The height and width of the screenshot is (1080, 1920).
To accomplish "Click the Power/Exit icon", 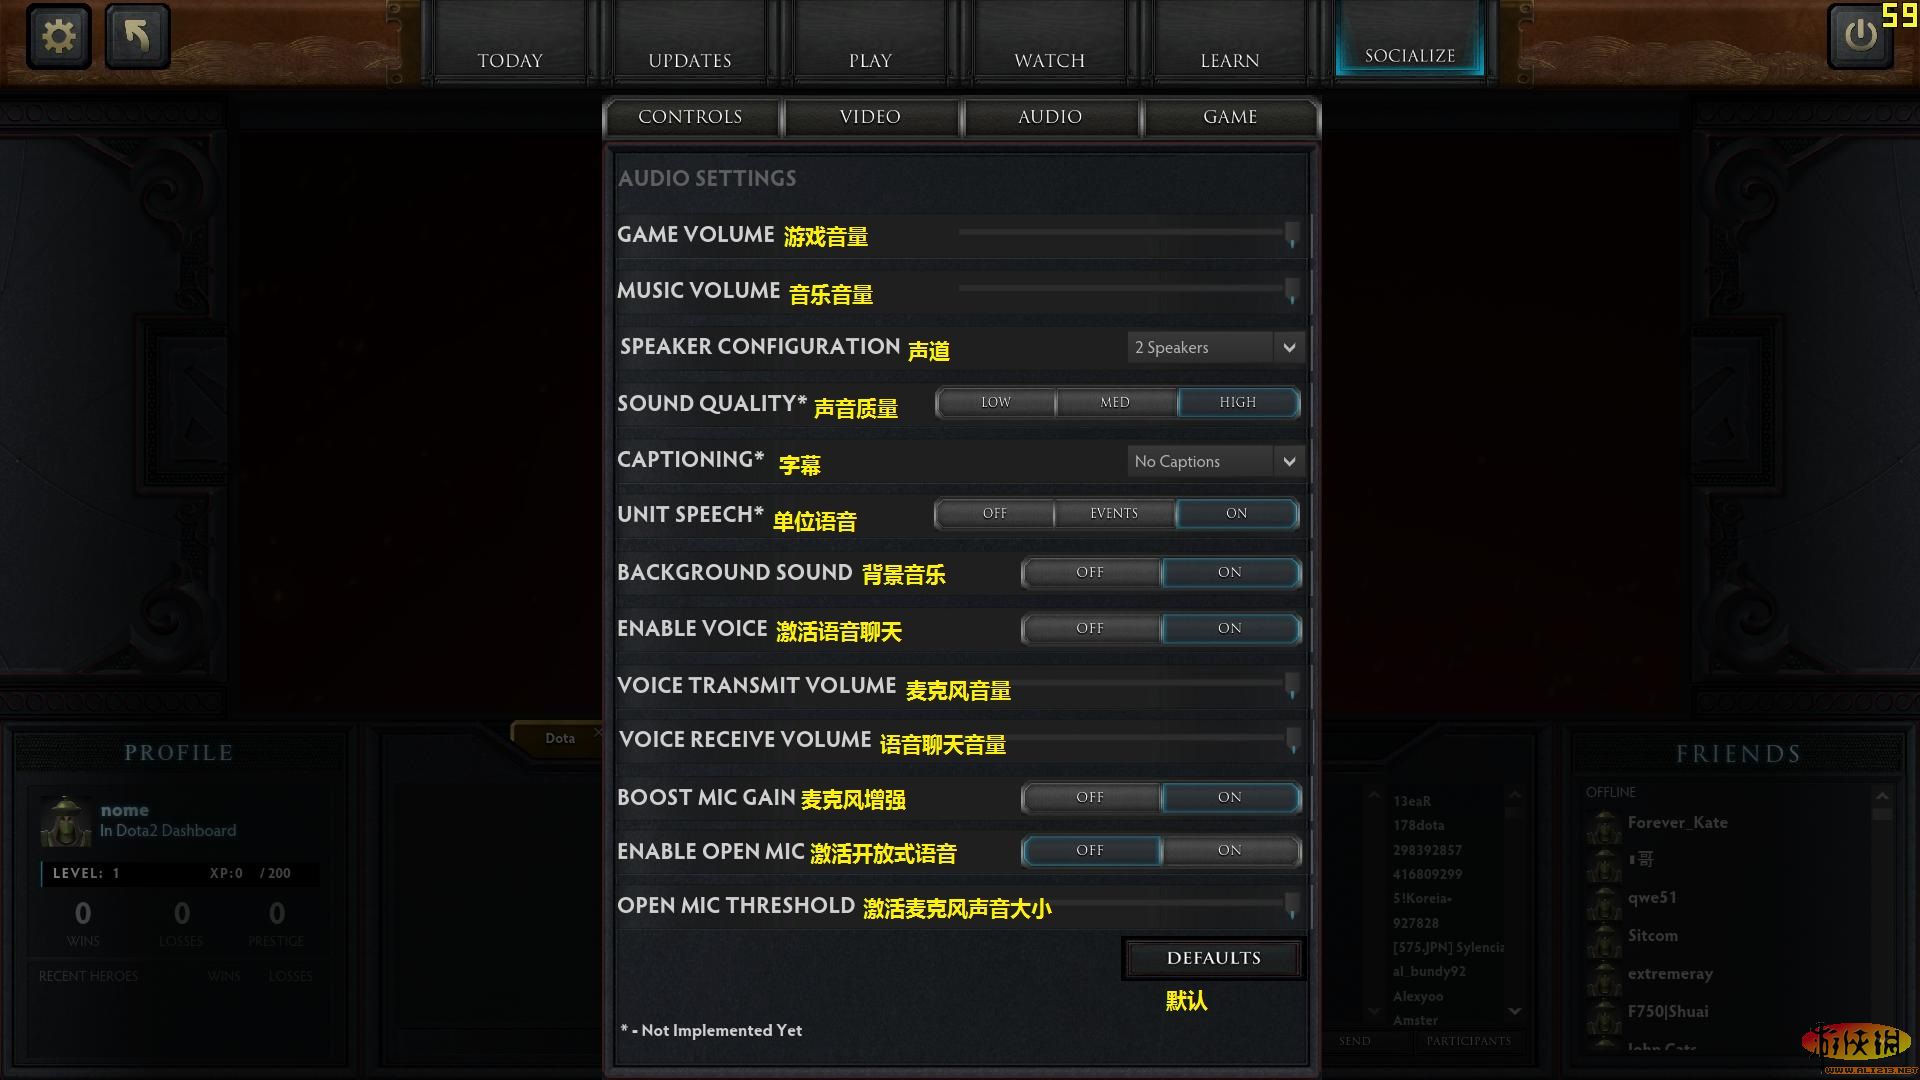I will click(1859, 37).
